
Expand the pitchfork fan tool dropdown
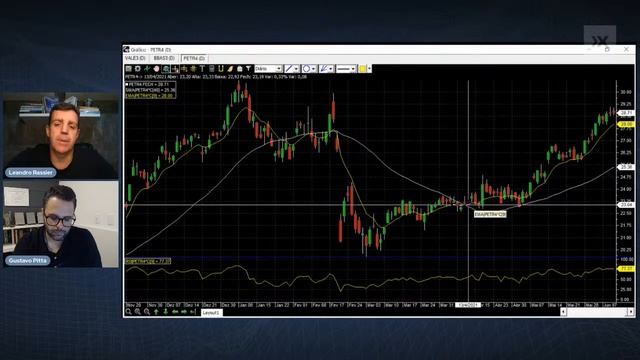coord(331,69)
